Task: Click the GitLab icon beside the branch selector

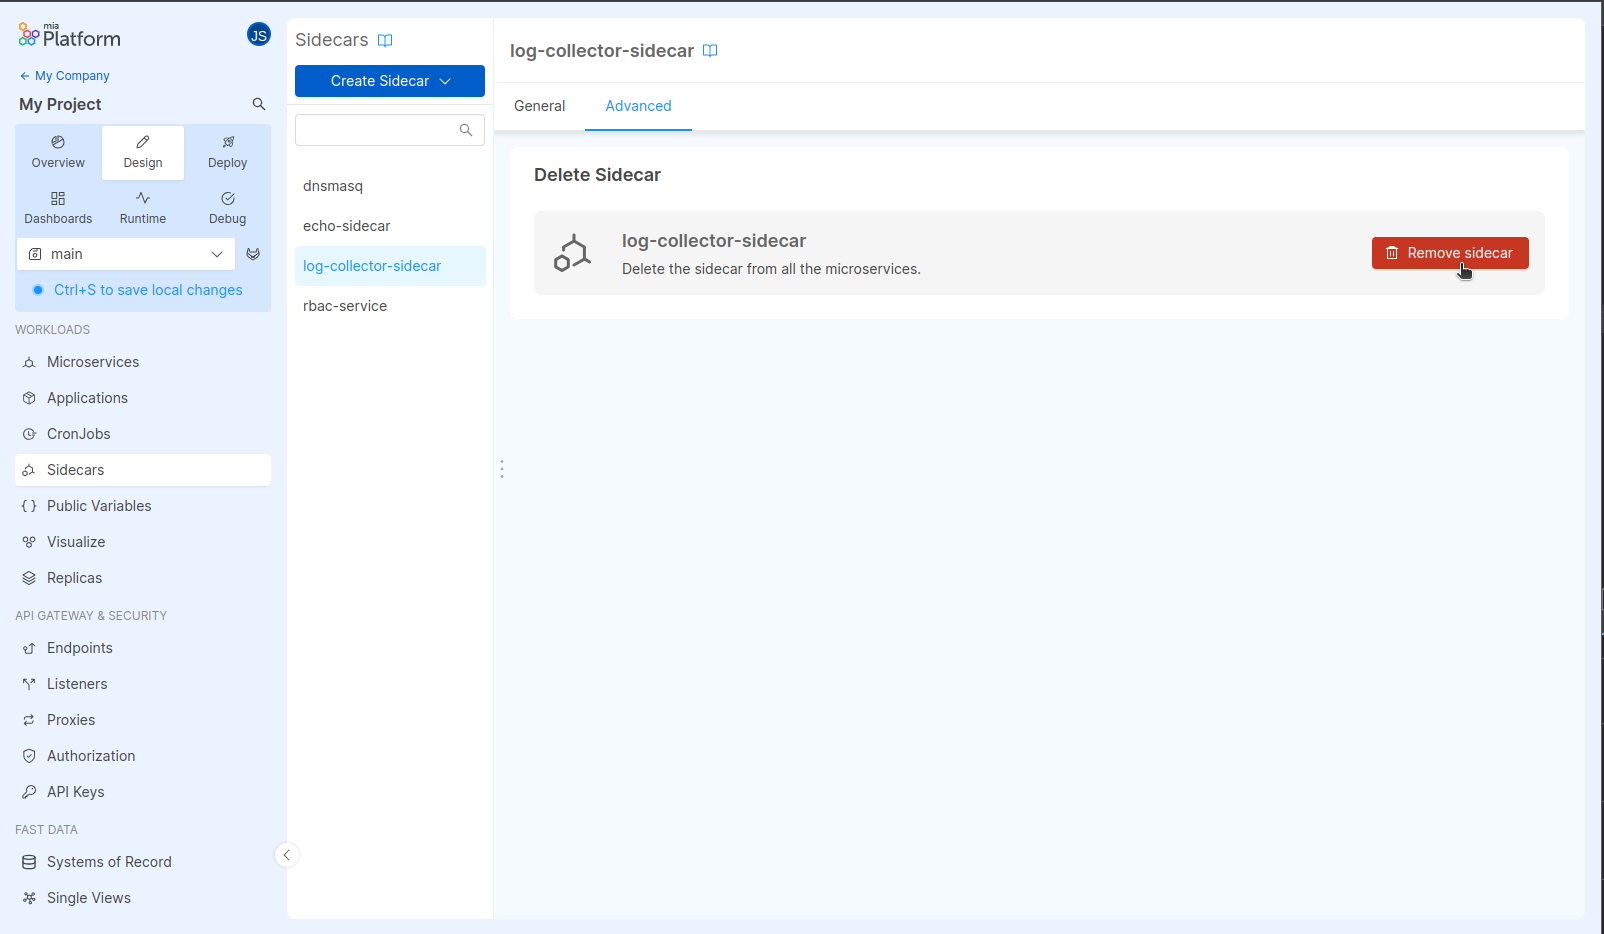Action: [253, 254]
